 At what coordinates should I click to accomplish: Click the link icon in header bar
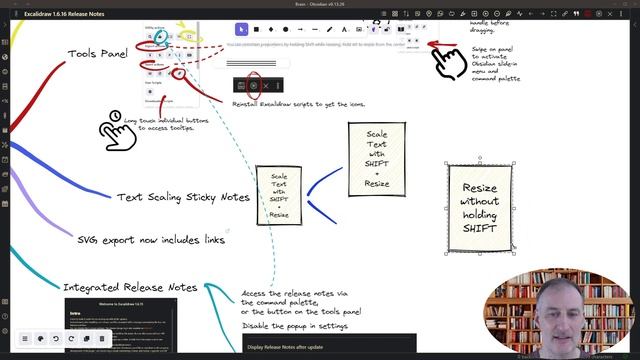click(565, 14)
